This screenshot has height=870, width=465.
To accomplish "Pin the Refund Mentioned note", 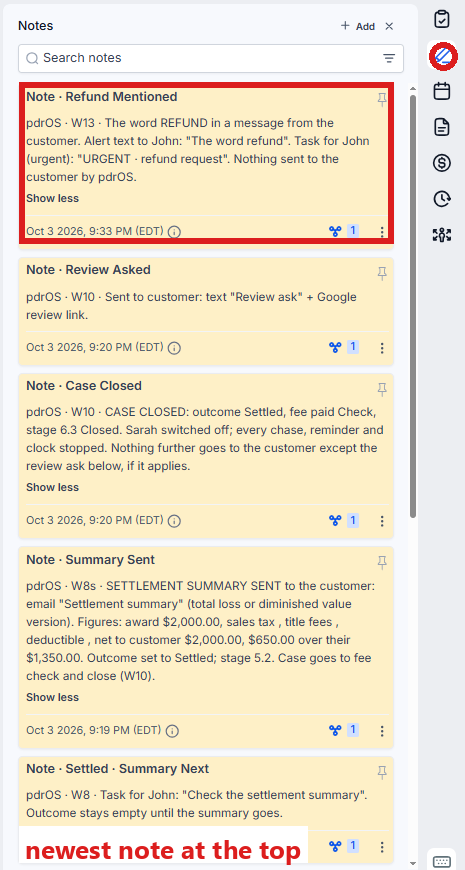I will [x=382, y=100].
